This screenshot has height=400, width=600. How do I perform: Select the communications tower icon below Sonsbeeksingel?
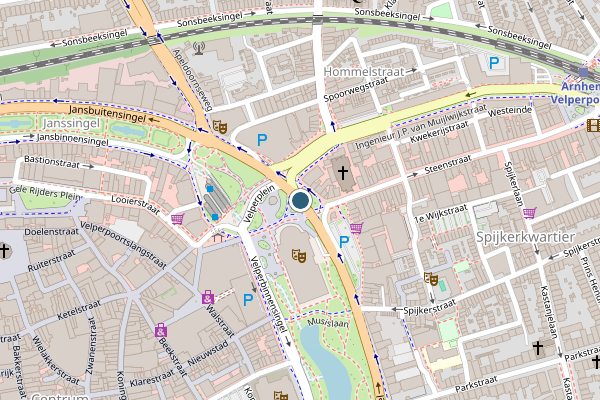[x=199, y=48]
